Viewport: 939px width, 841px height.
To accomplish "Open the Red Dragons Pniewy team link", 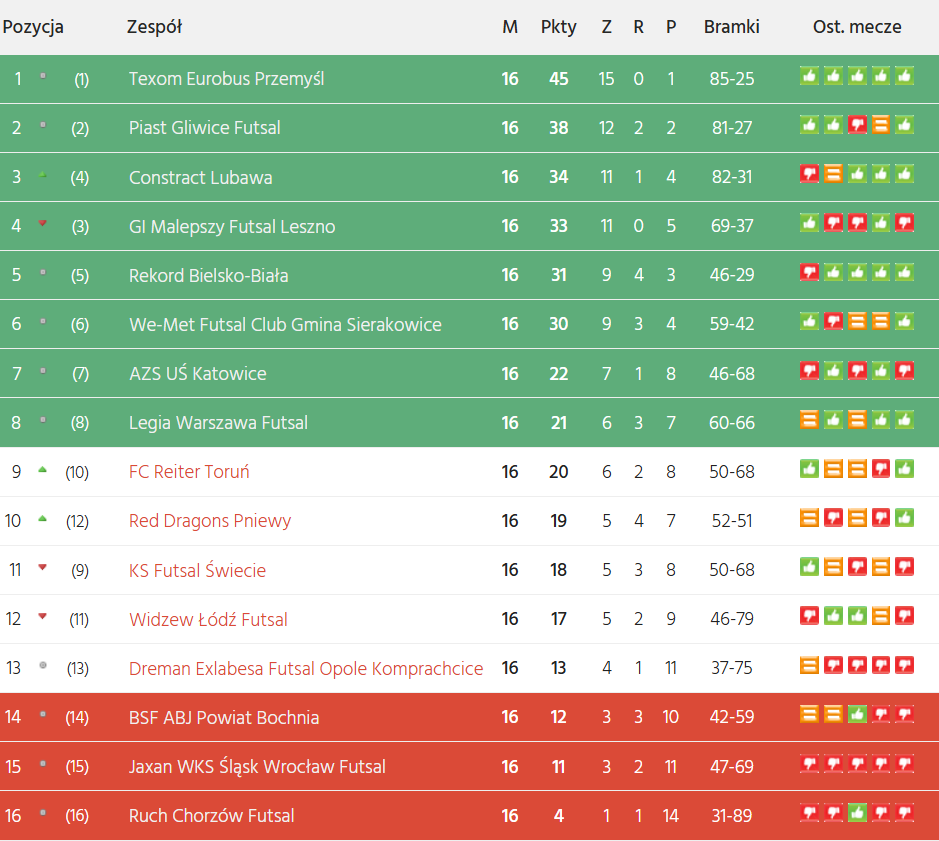I will (x=210, y=520).
